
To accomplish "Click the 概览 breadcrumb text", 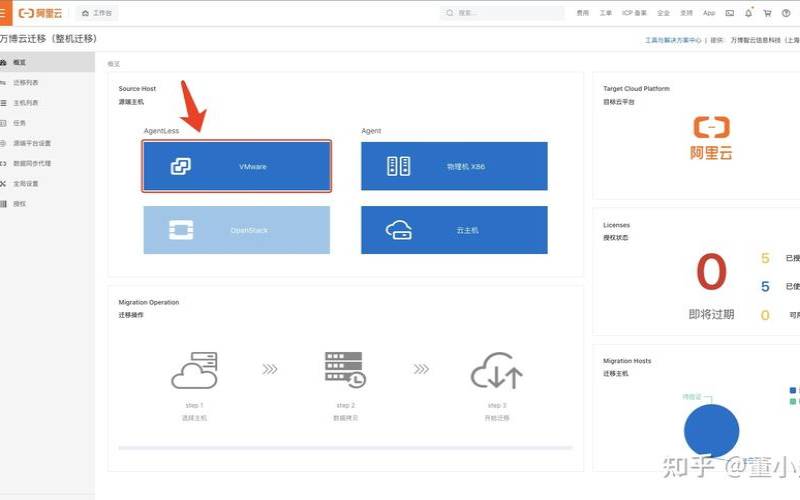I will pyautogui.click(x=114, y=64).
